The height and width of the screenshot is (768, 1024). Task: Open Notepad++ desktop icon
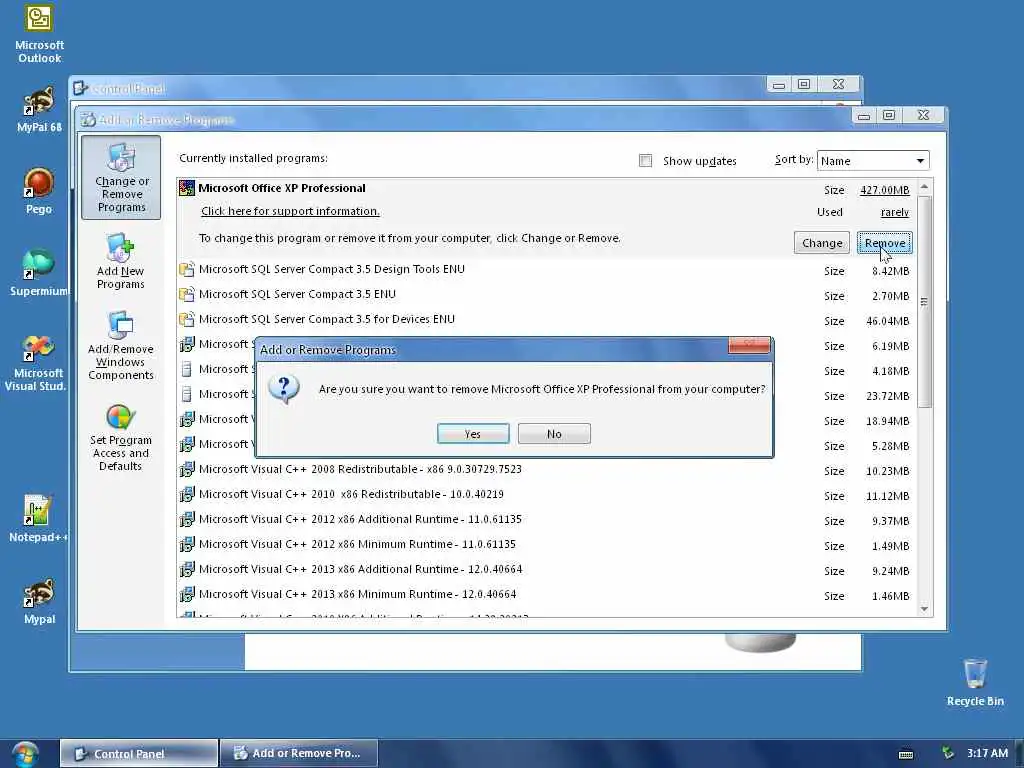pos(38,519)
